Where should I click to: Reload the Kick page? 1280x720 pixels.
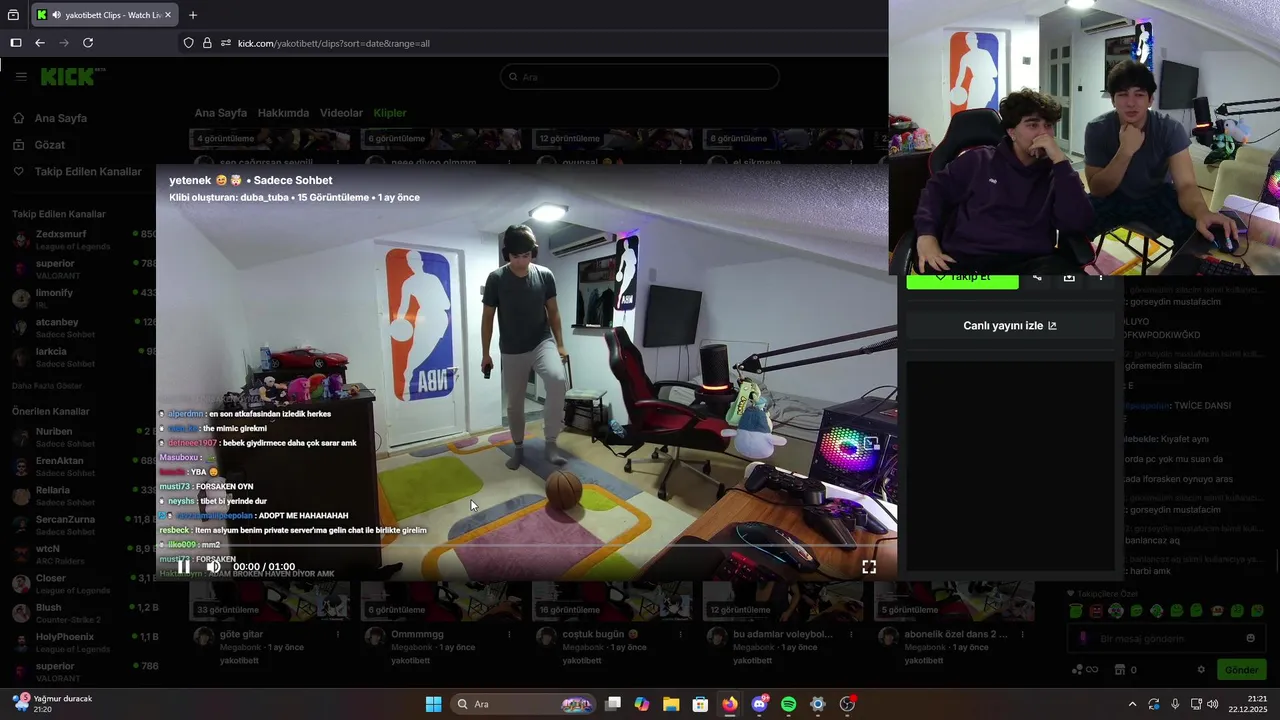[x=88, y=43]
